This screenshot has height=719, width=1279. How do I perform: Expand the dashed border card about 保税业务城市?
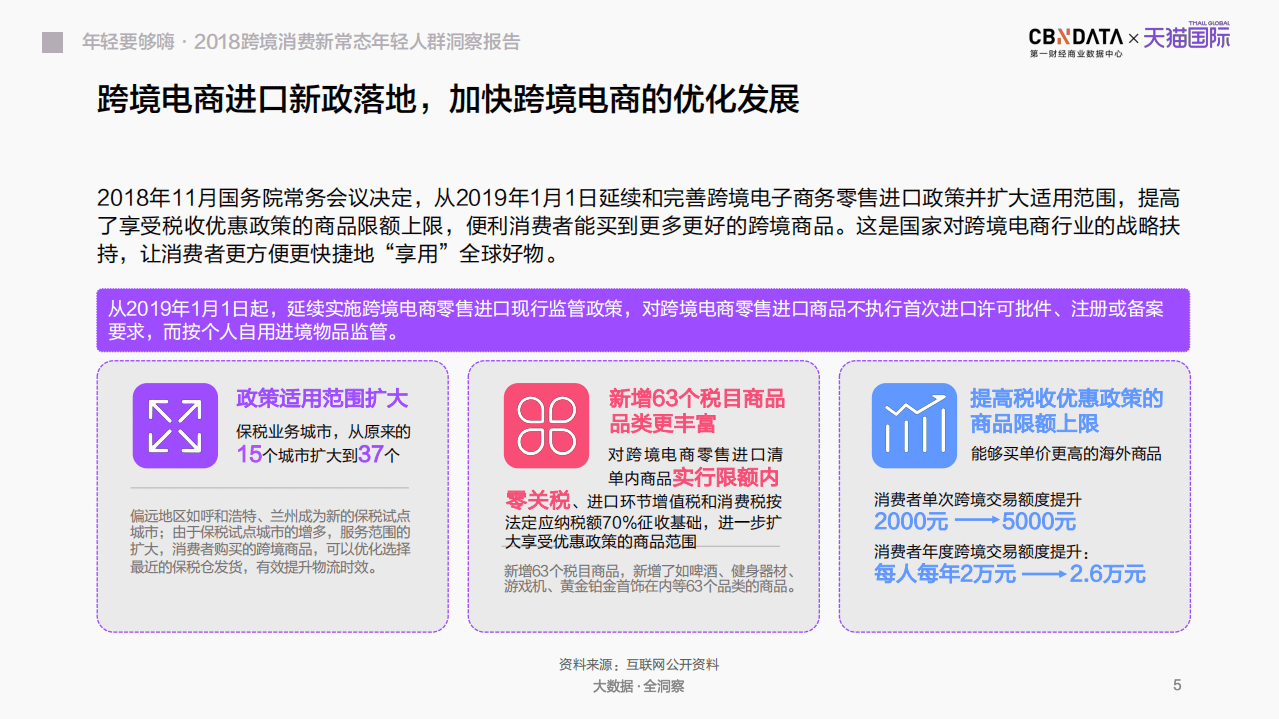[x=273, y=496]
